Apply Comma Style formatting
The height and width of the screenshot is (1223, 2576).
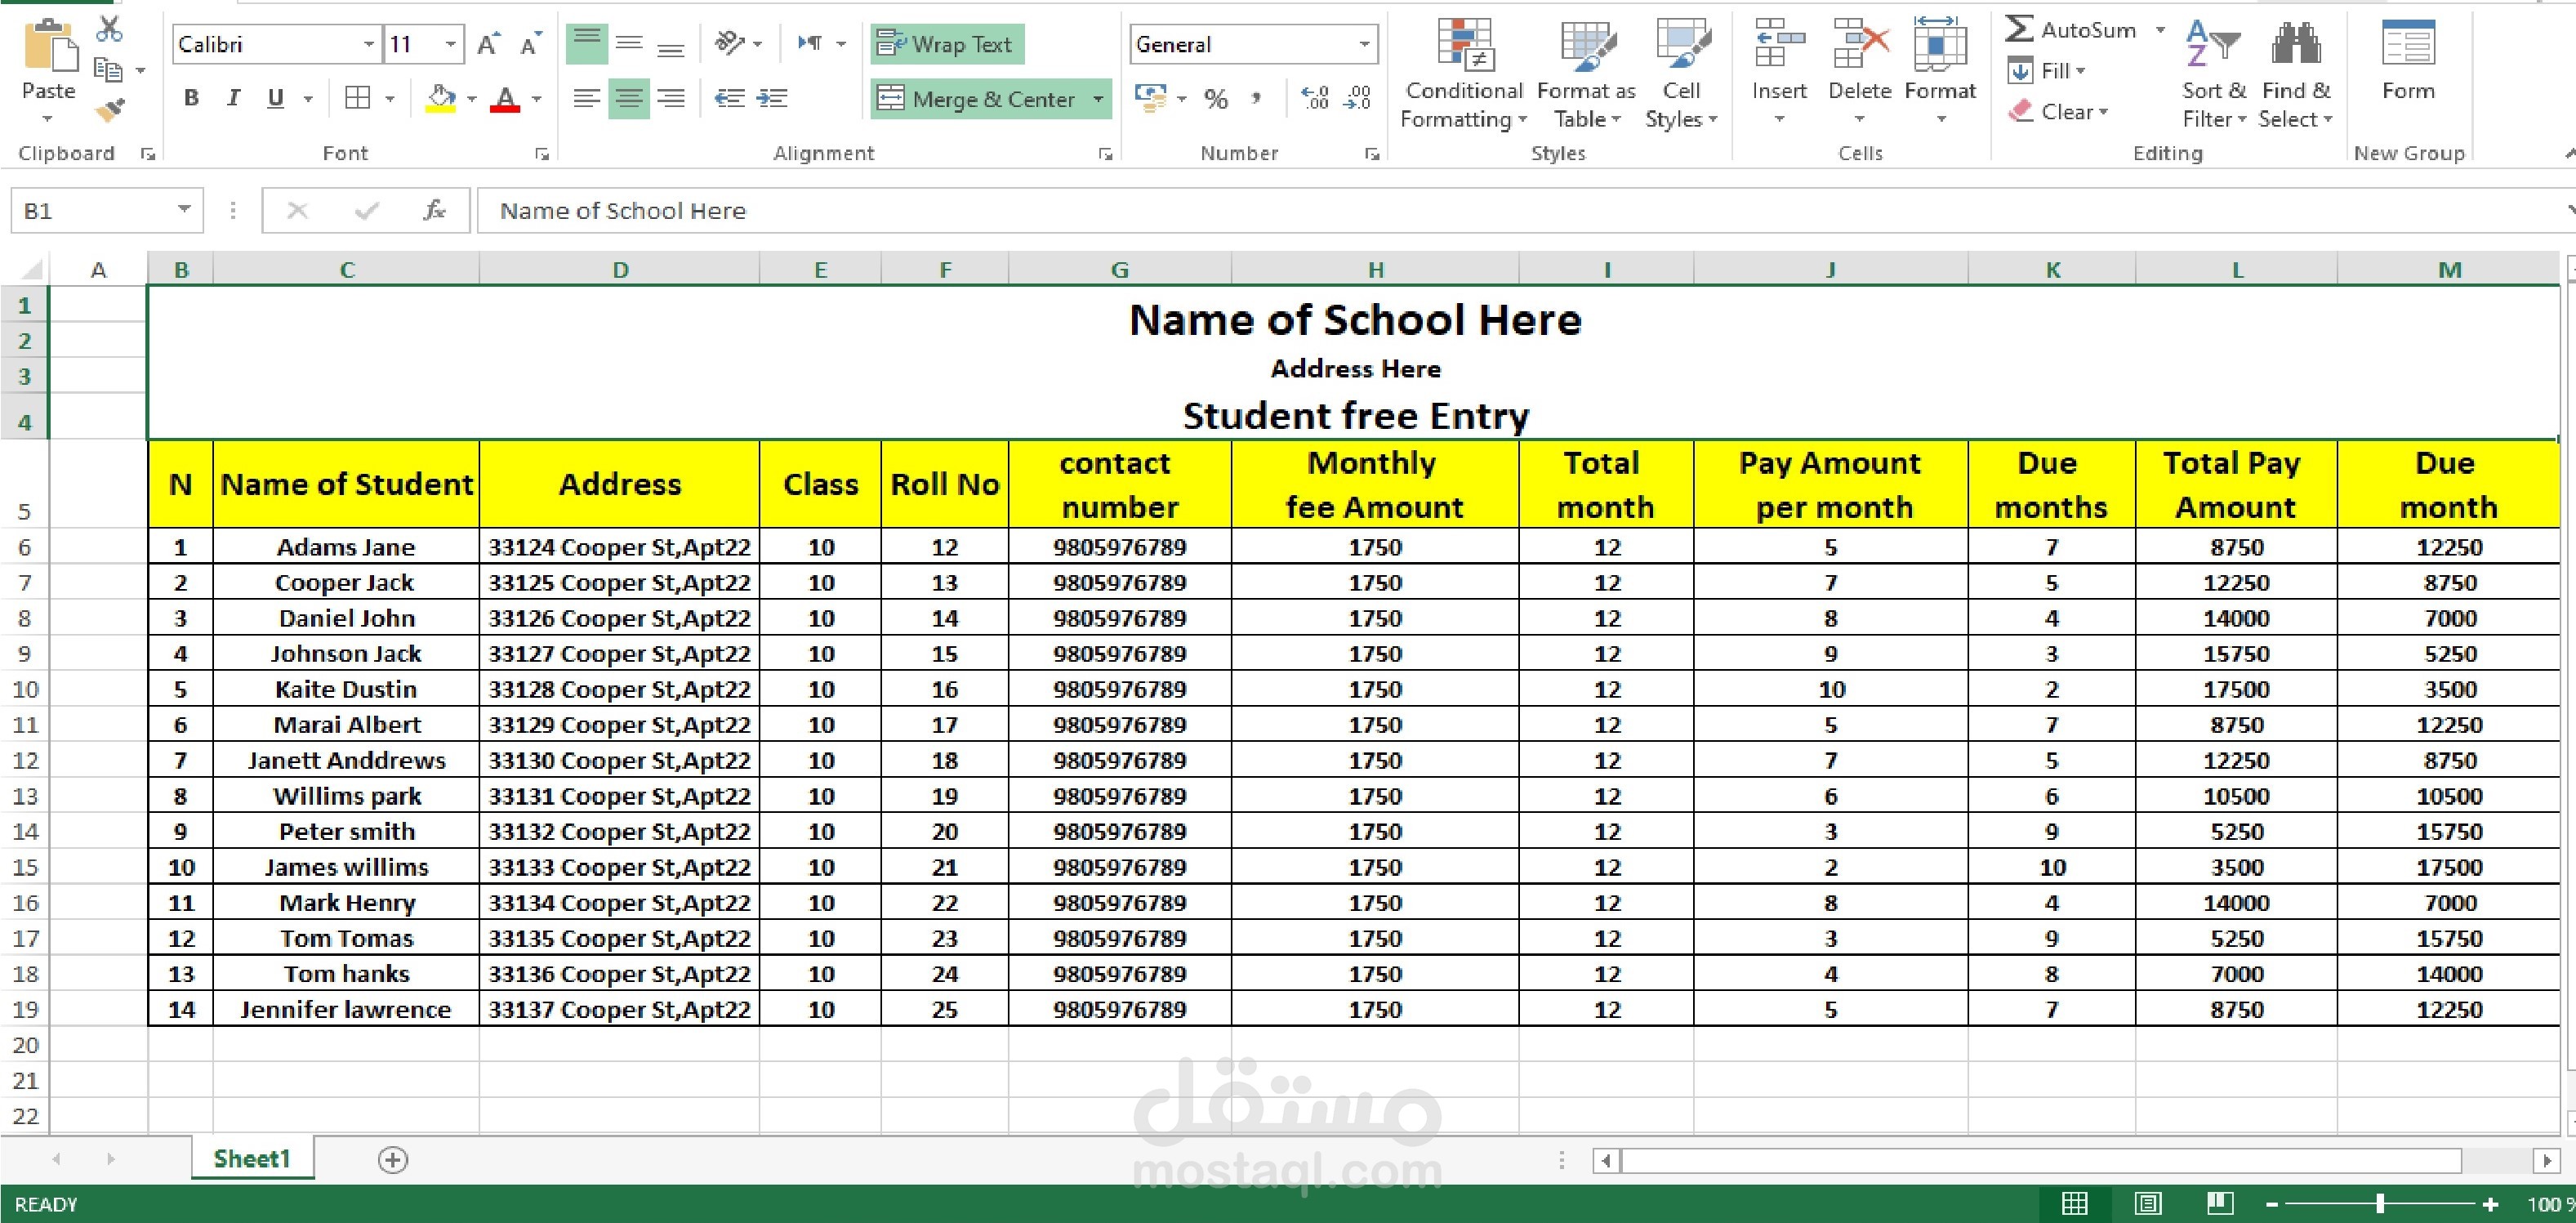coord(1256,98)
